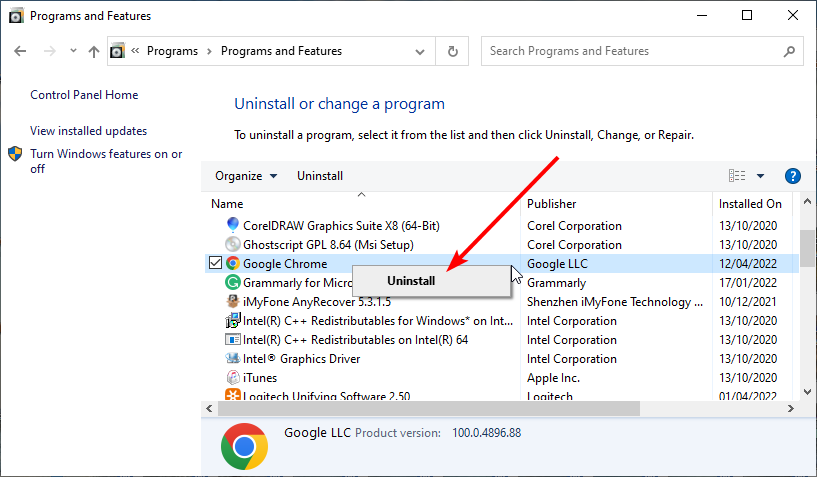
Task: Click the Logitech Unifying Software icon
Action: click(x=232, y=395)
